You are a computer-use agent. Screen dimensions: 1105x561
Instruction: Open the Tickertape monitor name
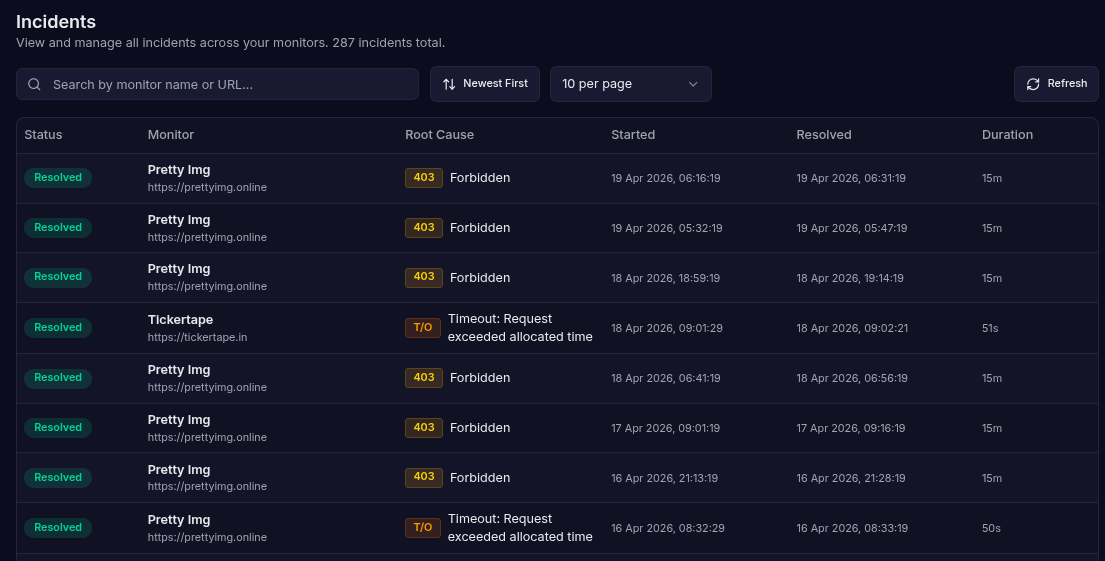(180, 320)
